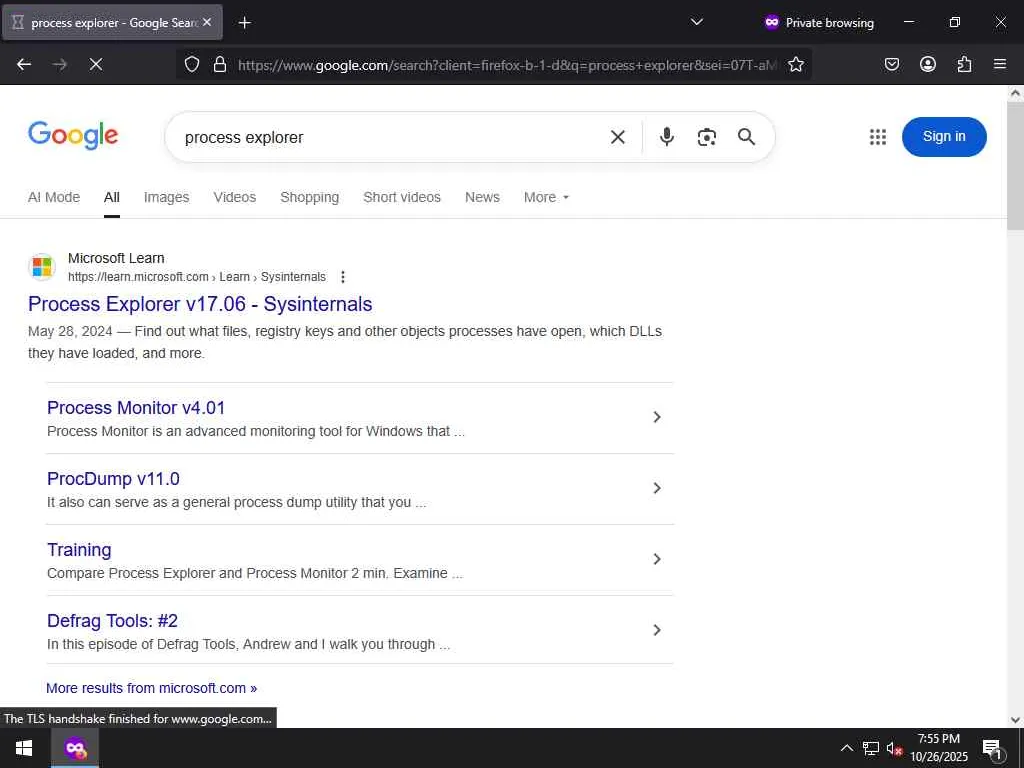Open the taskbar clock 7:55 PM
The image size is (1024, 768).
point(939,748)
